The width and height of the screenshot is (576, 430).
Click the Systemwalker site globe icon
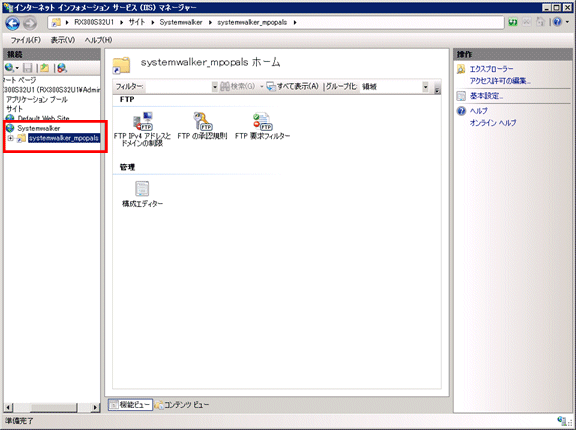(10, 128)
